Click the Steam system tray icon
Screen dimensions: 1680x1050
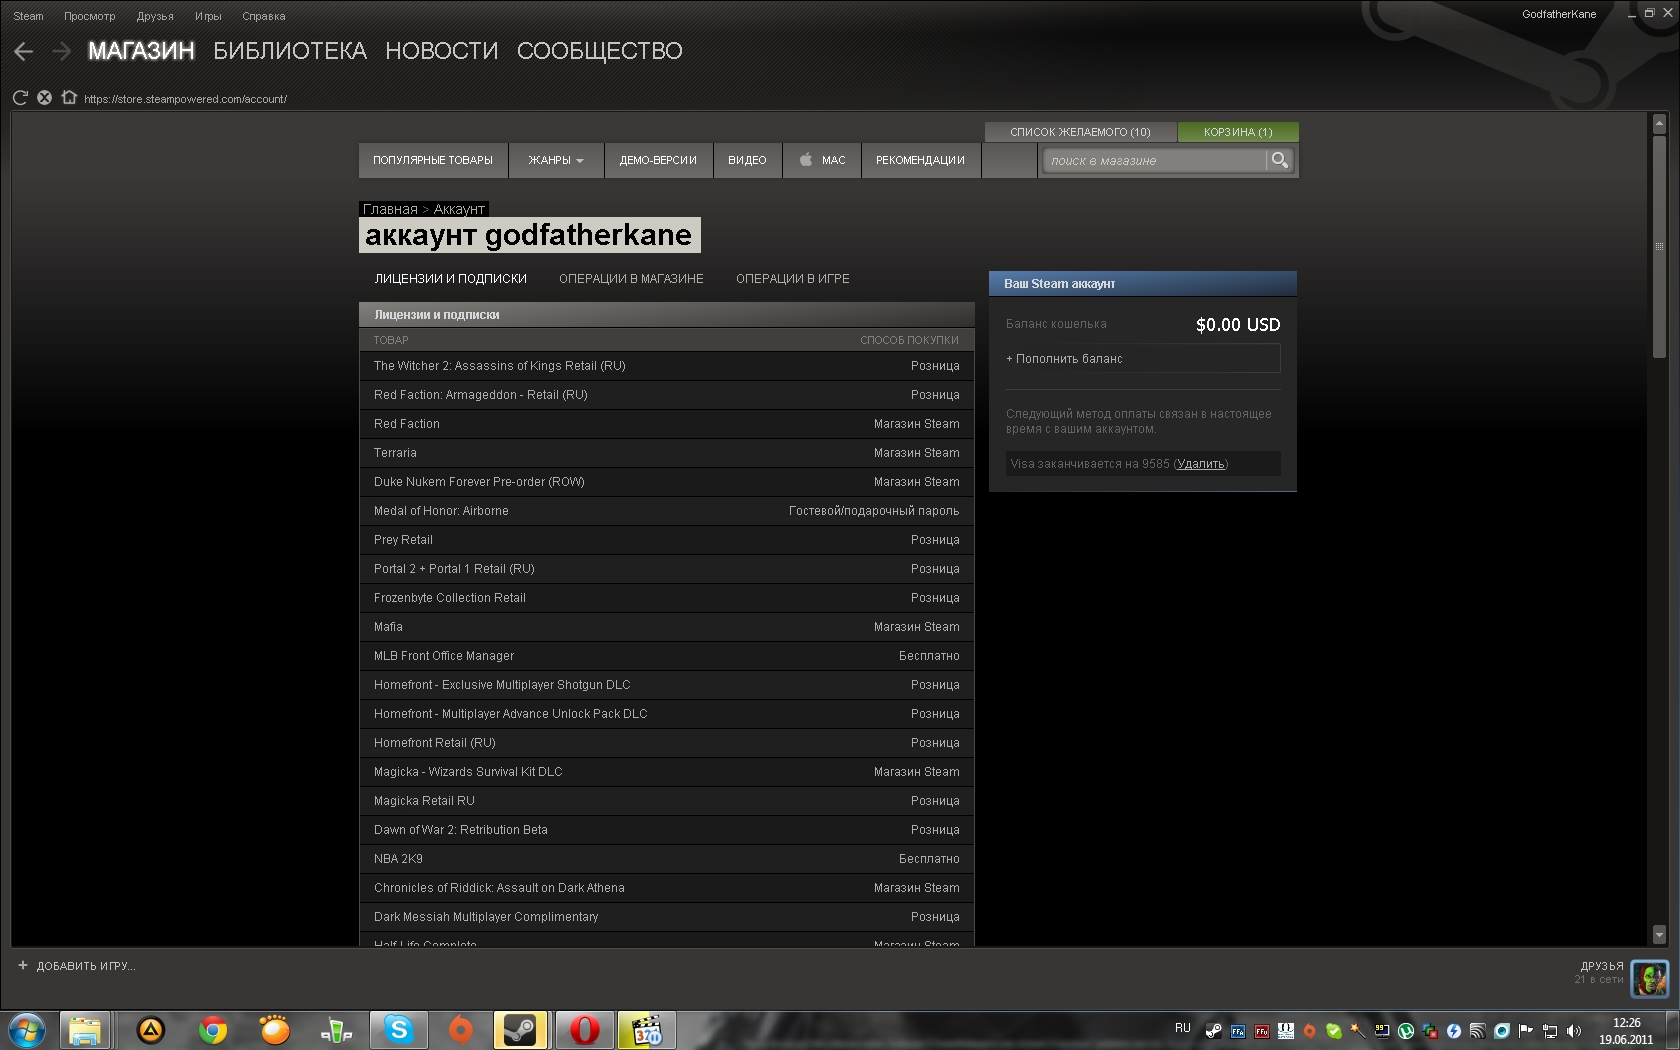[x=1213, y=1031]
